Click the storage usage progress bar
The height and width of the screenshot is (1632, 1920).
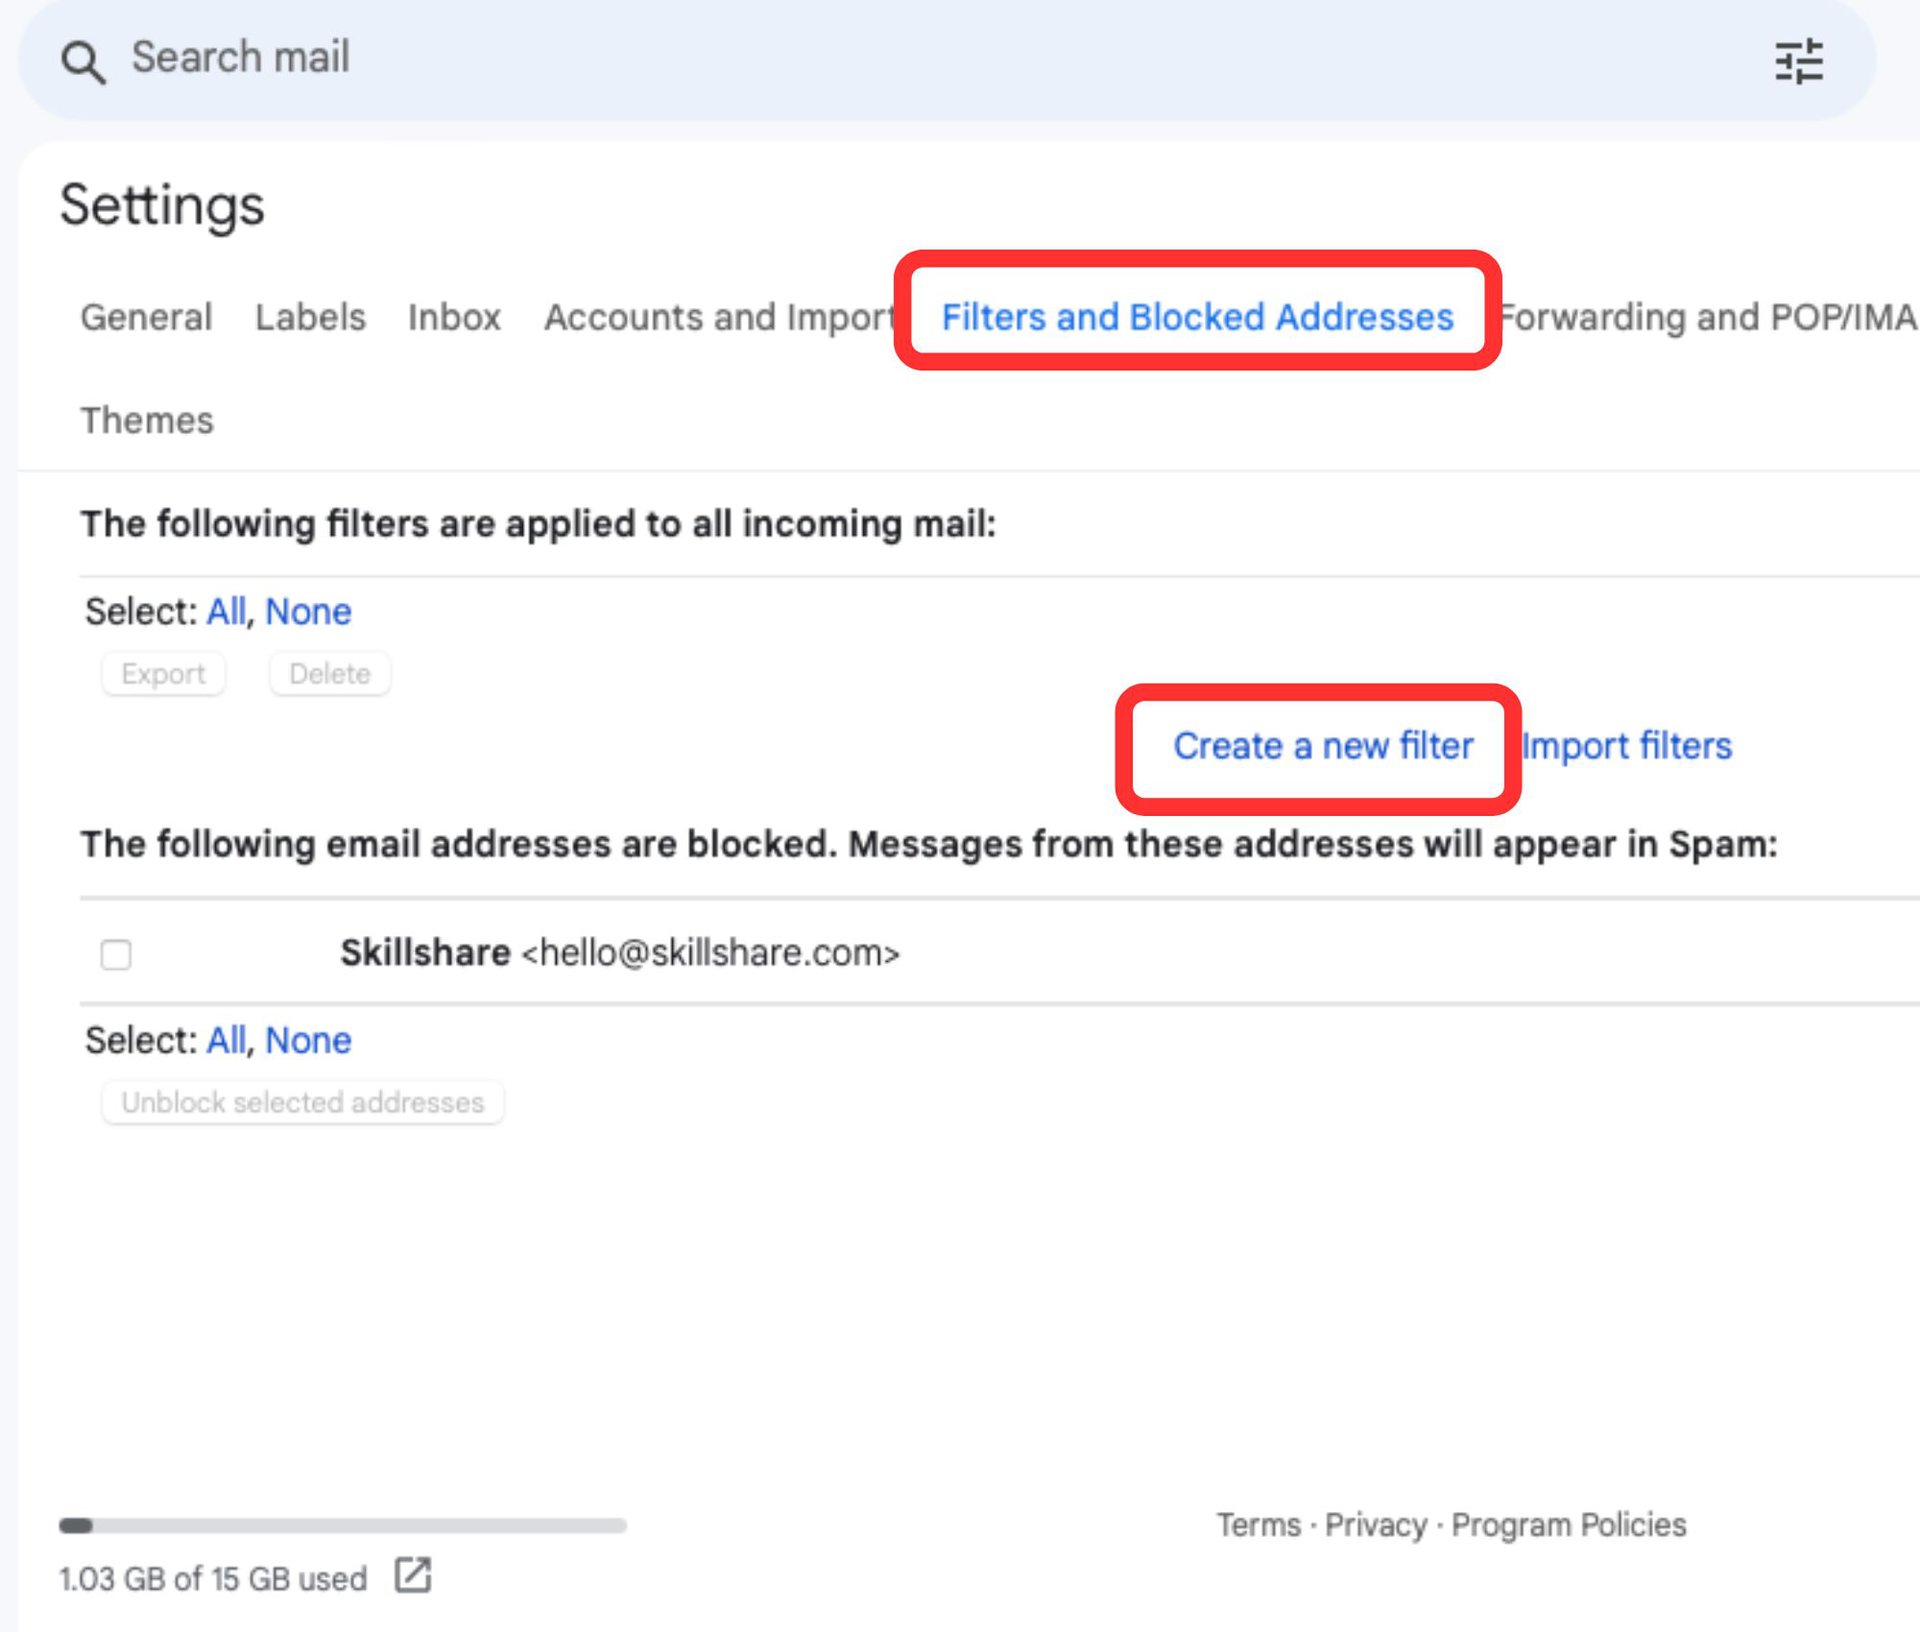click(342, 1525)
